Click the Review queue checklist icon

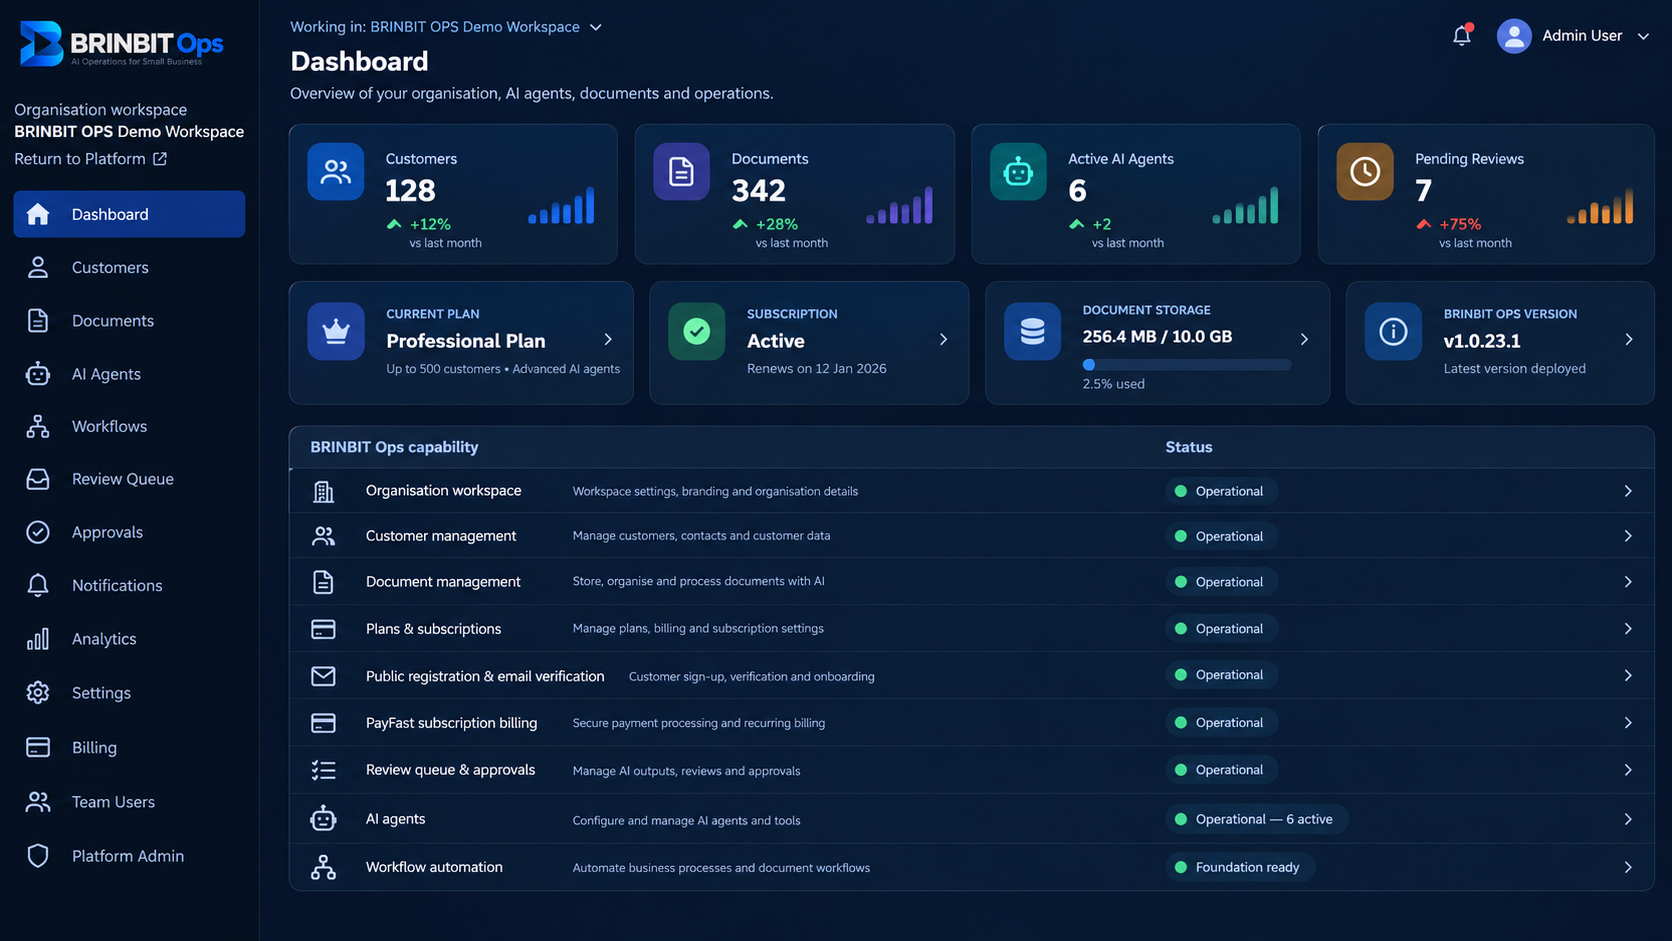tap(323, 770)
